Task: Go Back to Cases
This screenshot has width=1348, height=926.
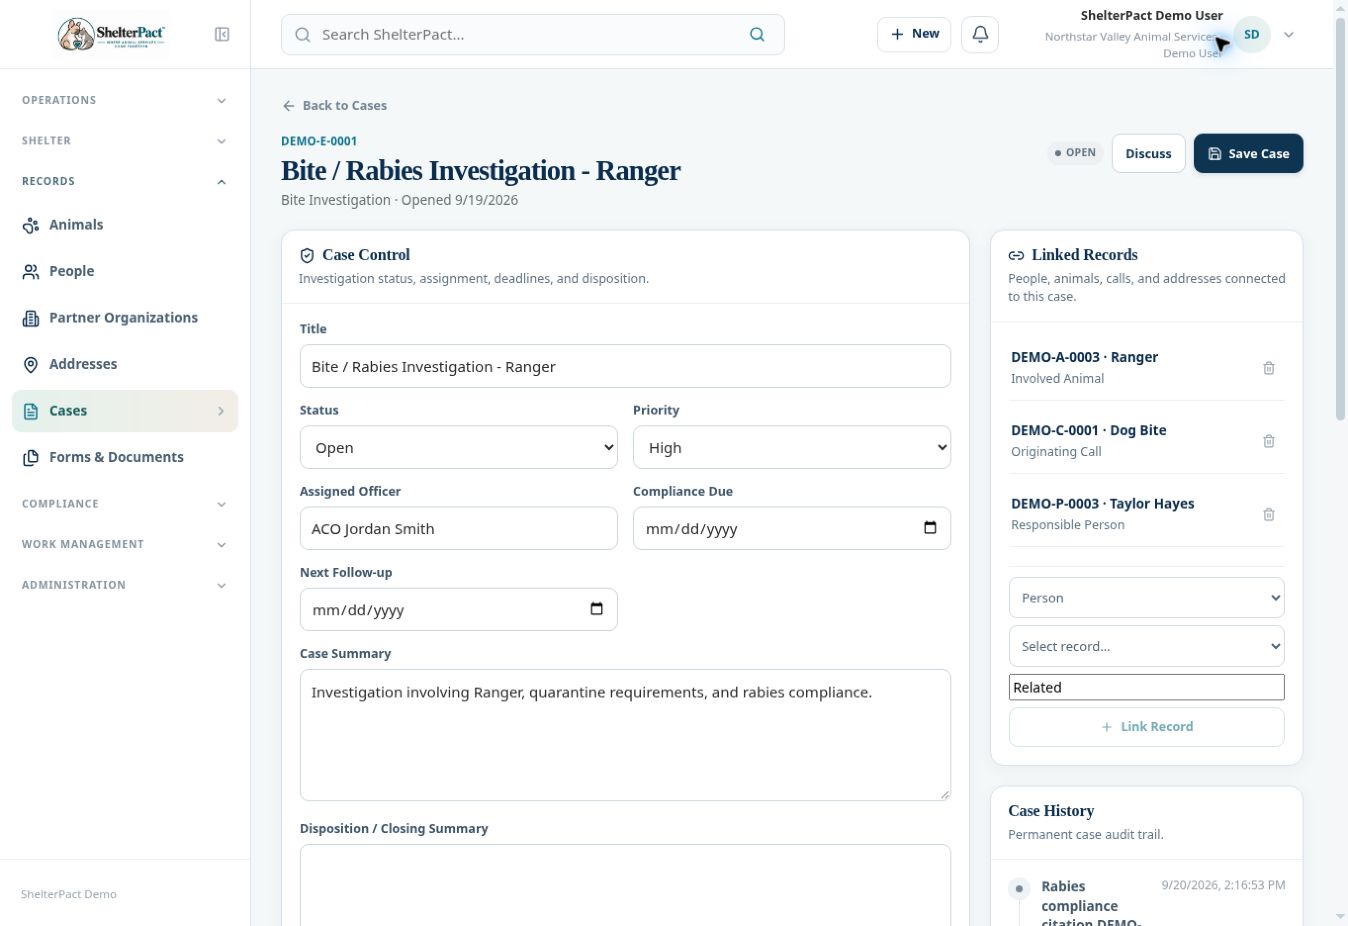Action: click(334, 105)
